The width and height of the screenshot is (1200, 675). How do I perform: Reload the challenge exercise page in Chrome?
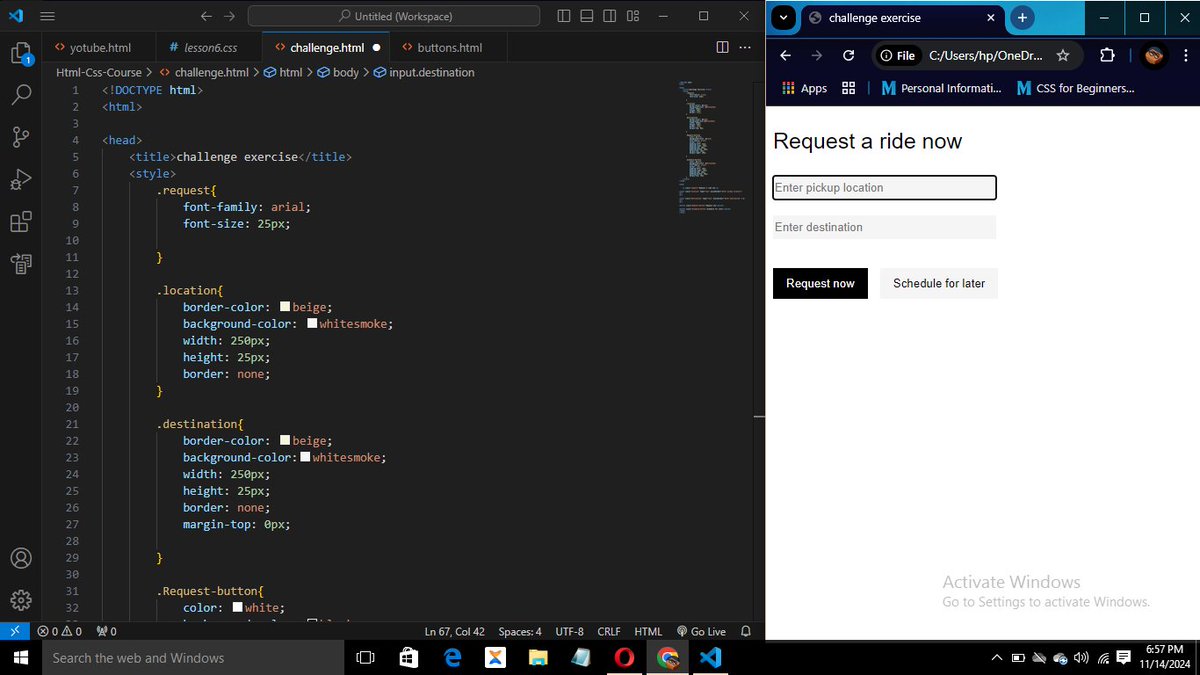coord(849,55)
